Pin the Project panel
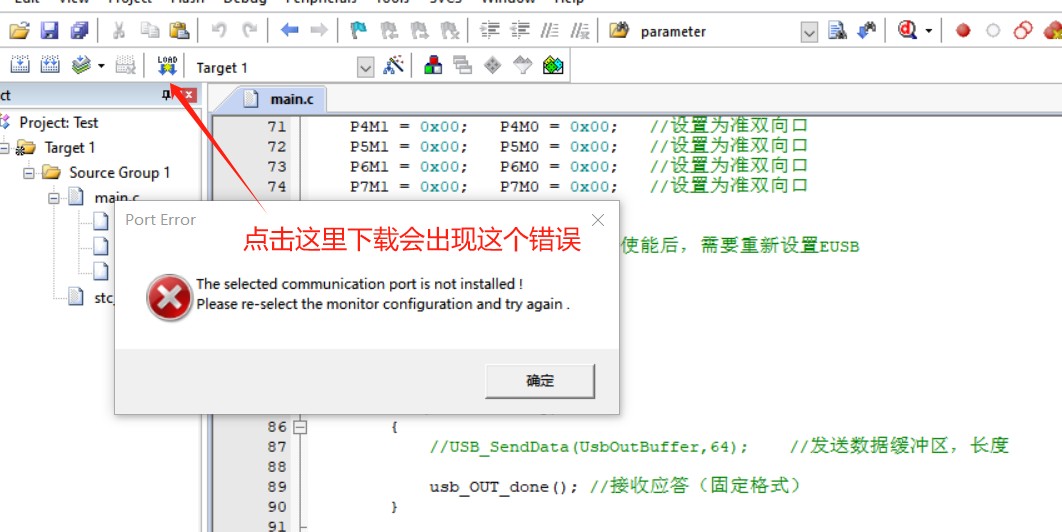Viewport: 1062px width, 532px height. click(x=167, y=96)
